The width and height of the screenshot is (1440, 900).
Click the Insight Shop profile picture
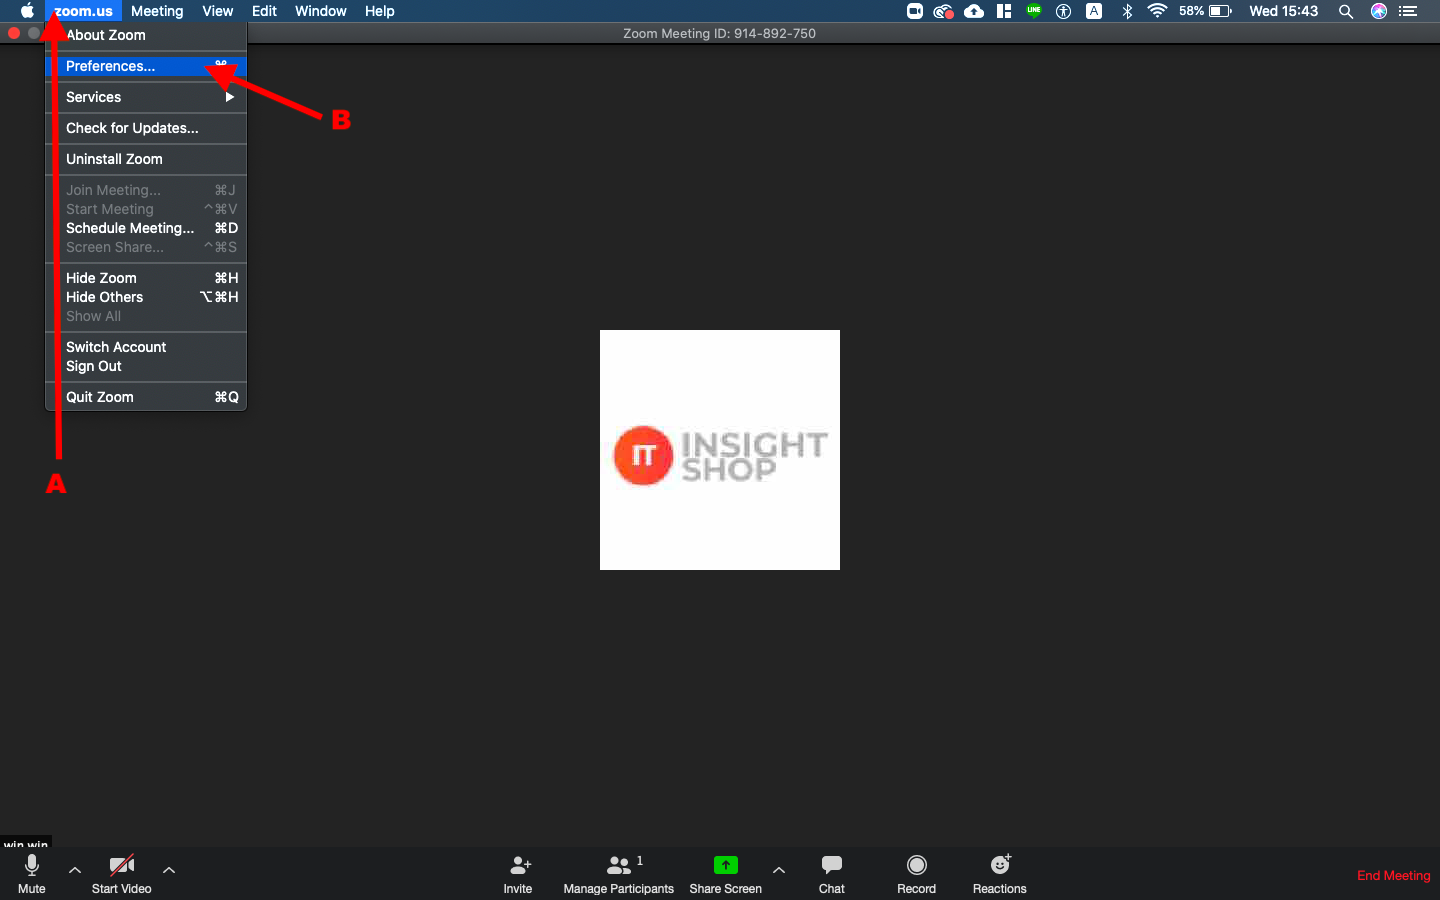point(720,450)
